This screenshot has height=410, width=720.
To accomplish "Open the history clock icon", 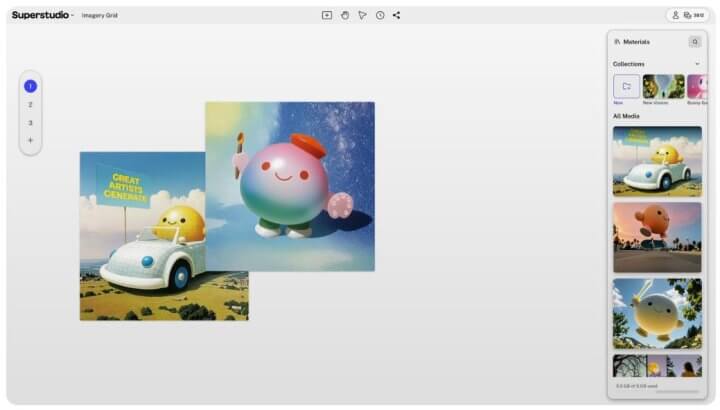I will pos(380,15).
